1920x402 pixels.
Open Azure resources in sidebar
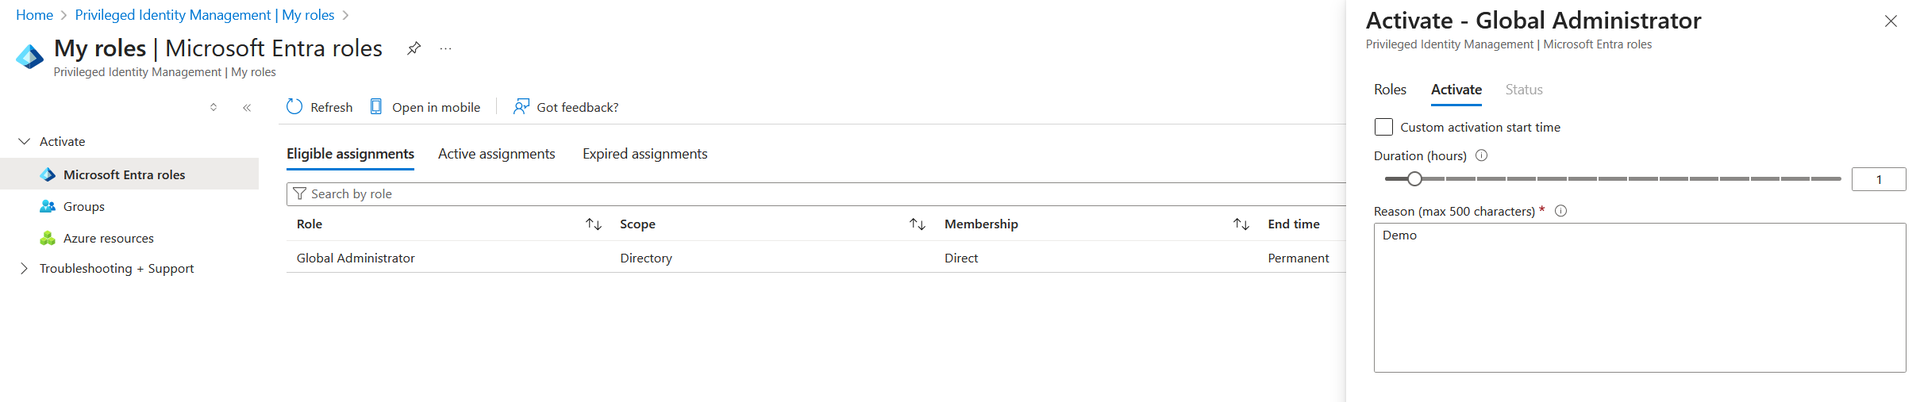point(108,239)
